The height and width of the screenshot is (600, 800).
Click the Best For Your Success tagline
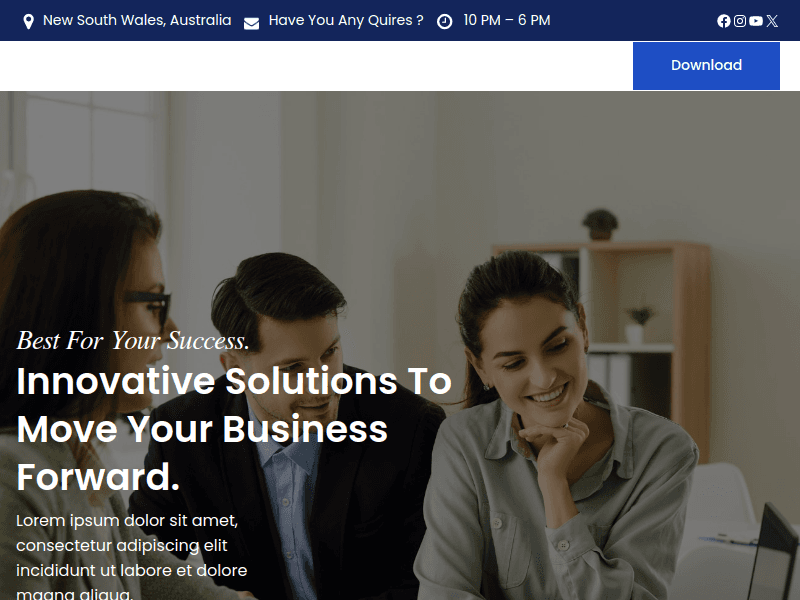[133, 340]
